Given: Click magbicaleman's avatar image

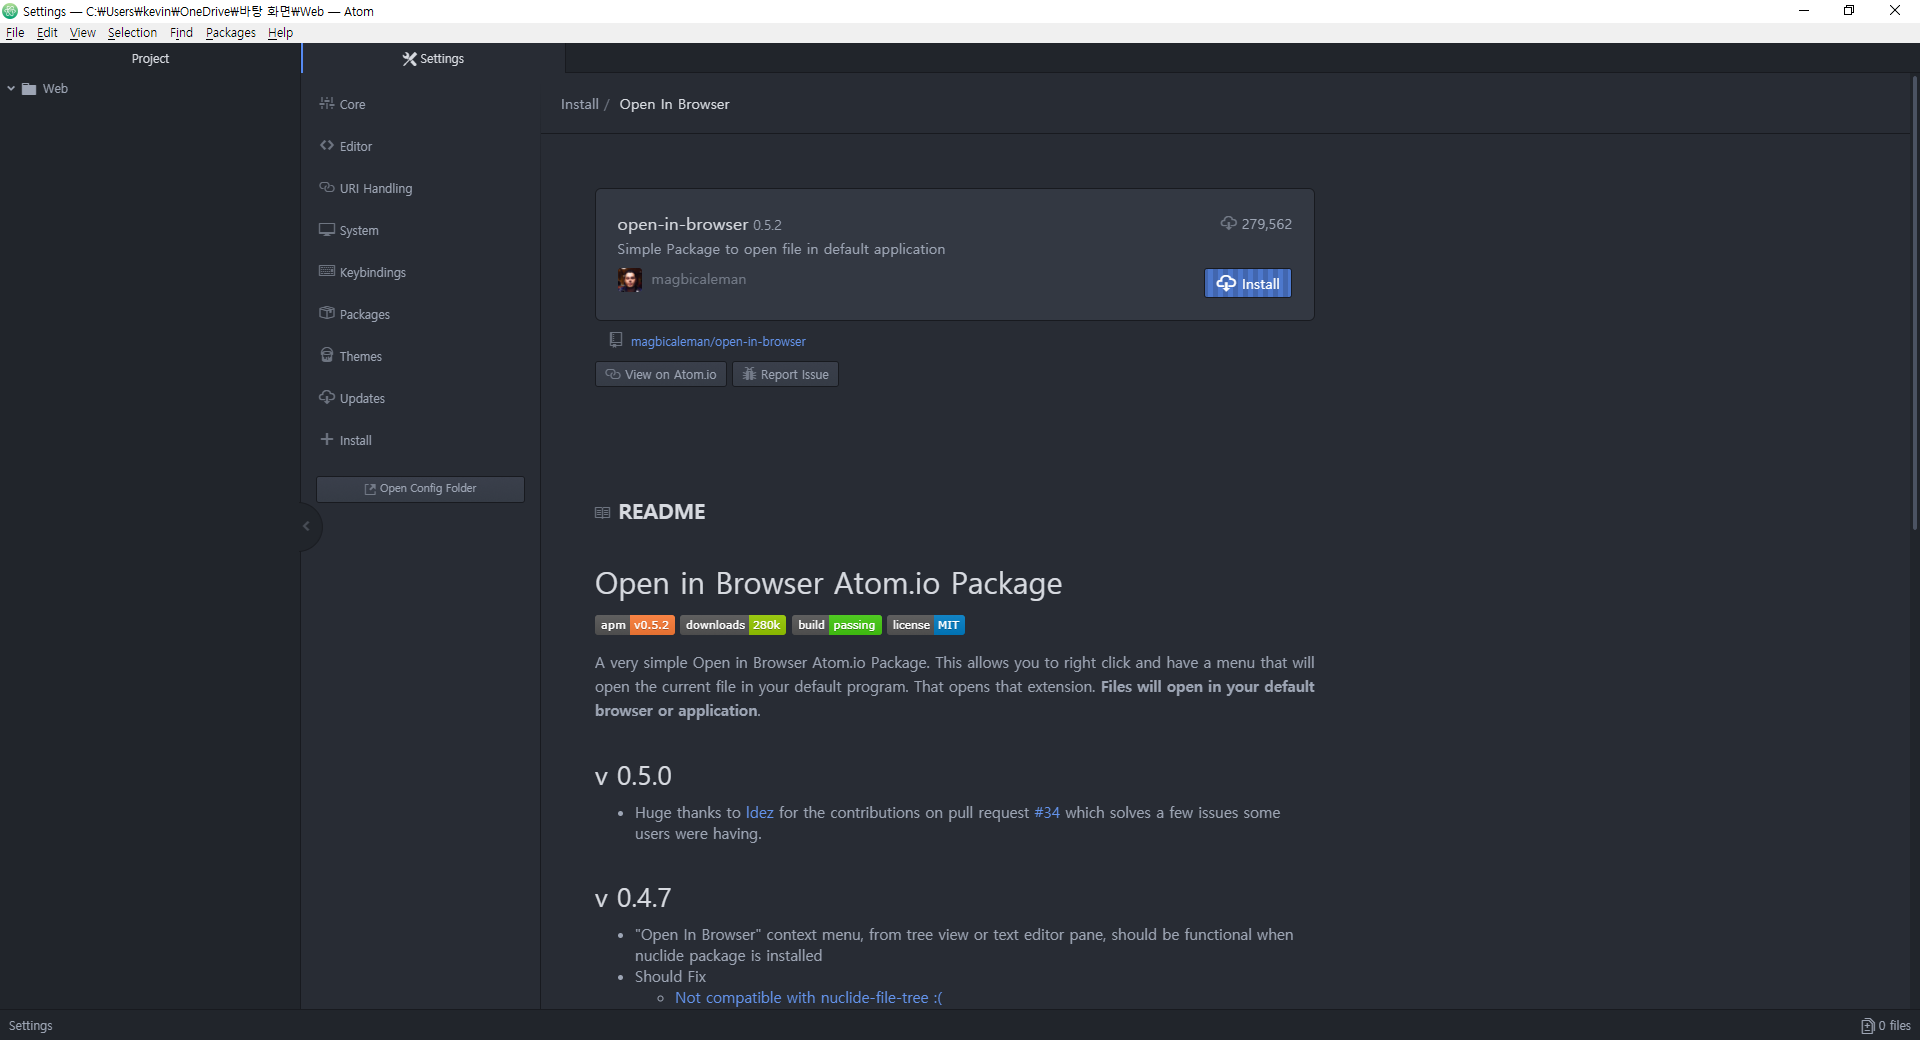Looking at the screenshot, I should click(x=630, y=279).
